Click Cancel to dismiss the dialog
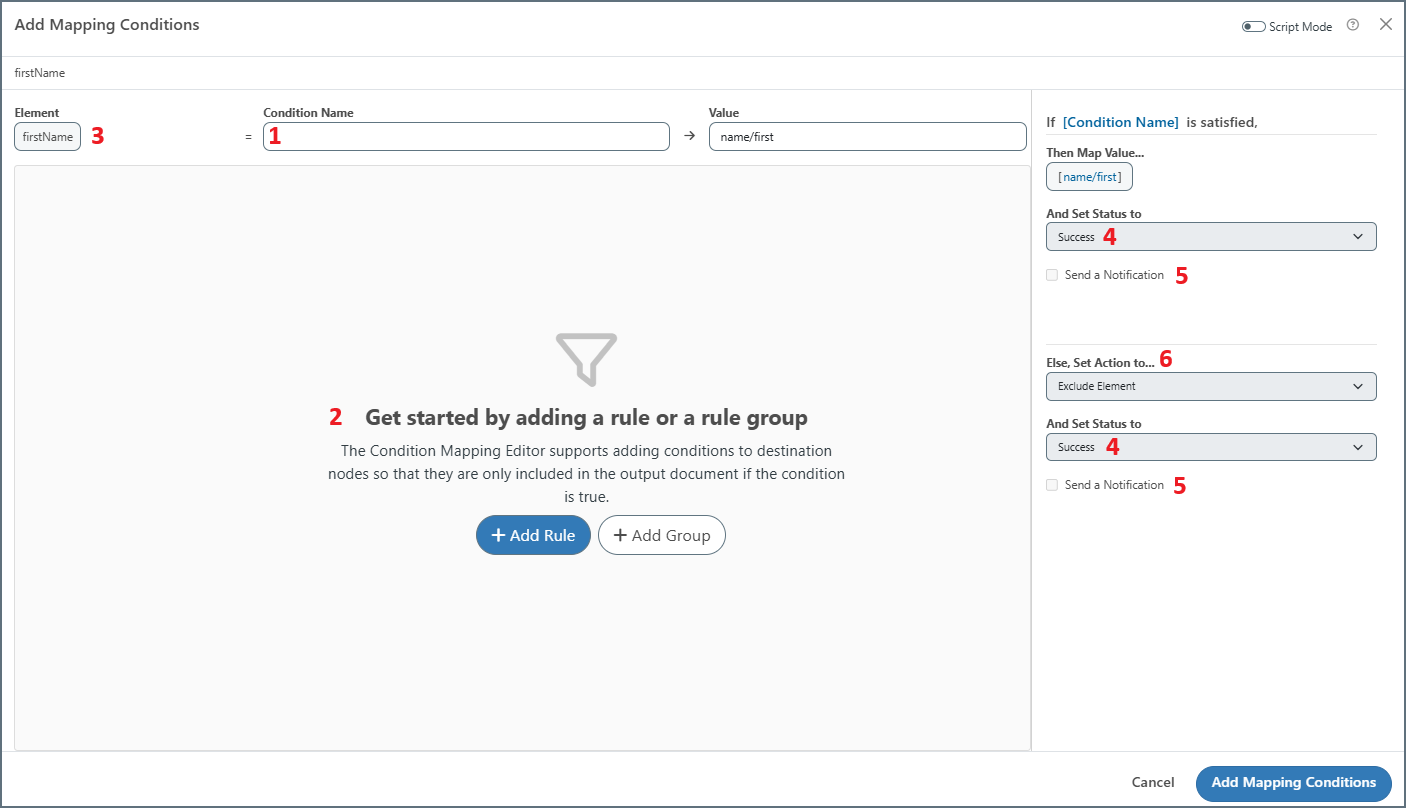 [x=1152, y=783]
